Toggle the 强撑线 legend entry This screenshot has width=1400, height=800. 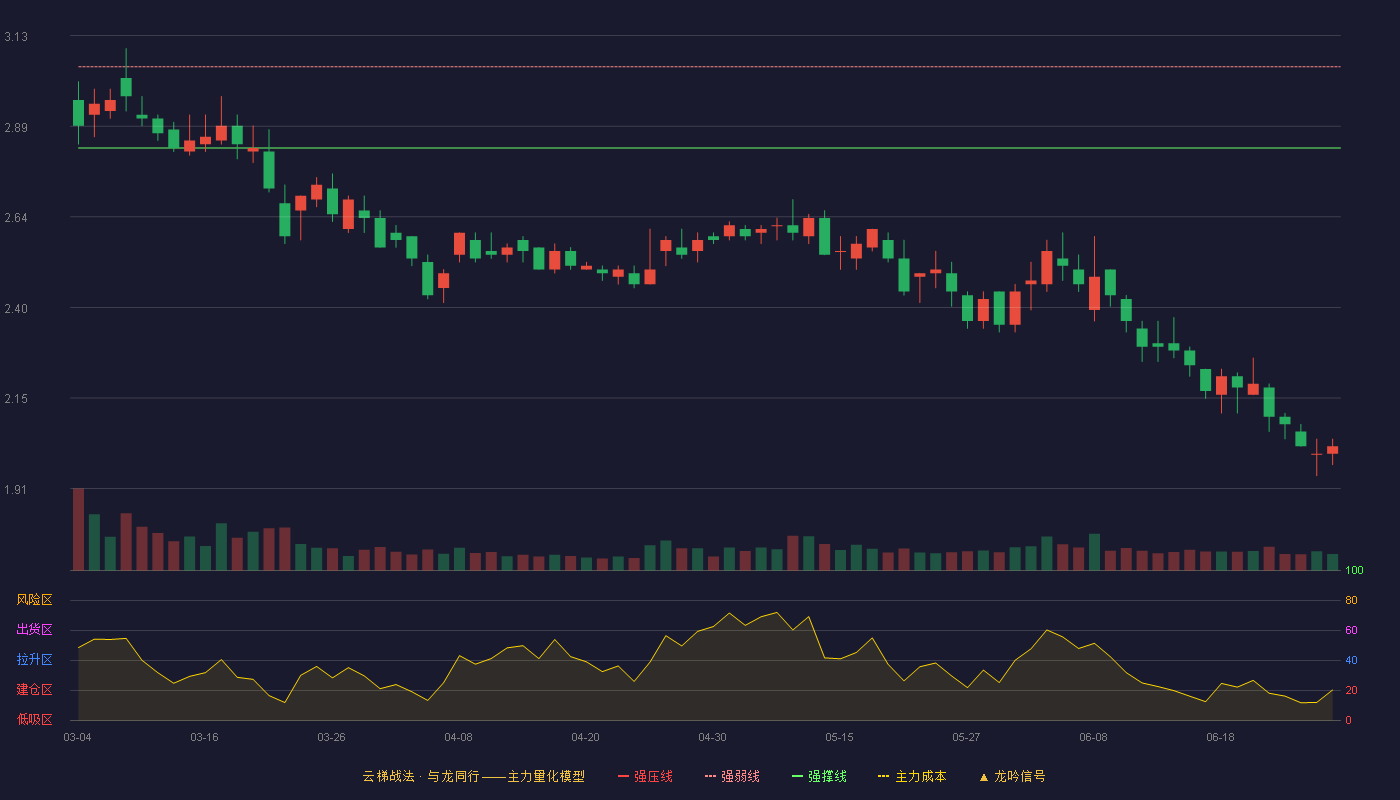(819, 776)
